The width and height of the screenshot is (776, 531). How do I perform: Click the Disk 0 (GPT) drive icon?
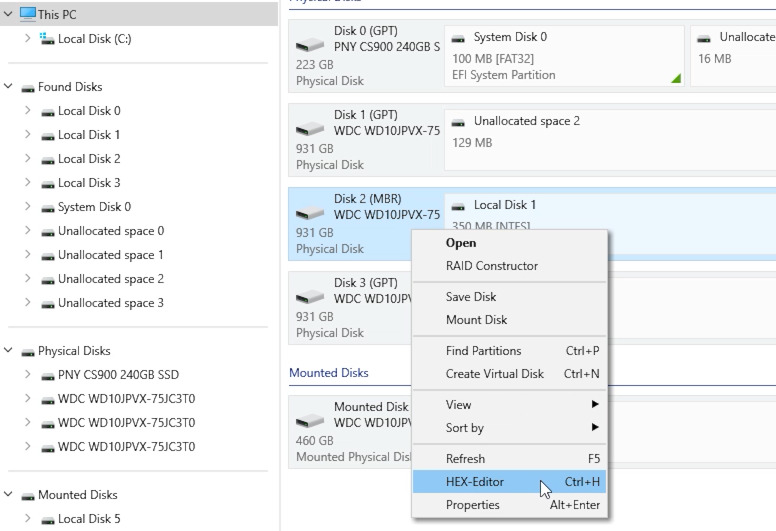pos(310,46)
